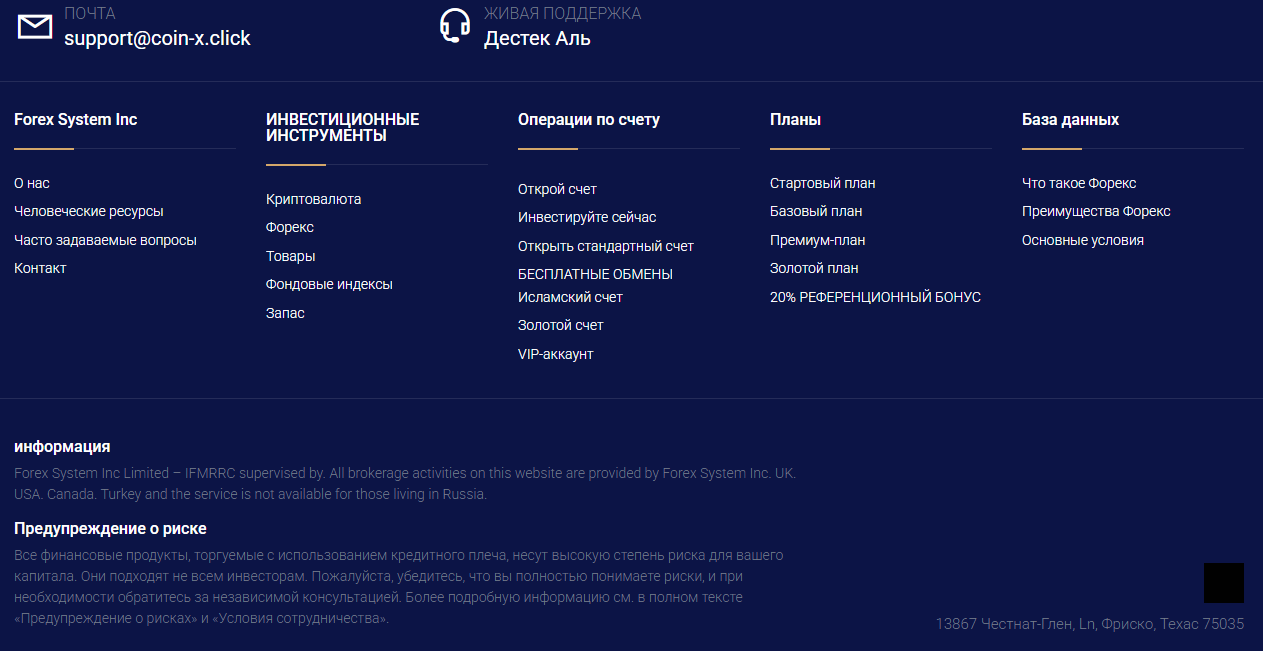
Task: Click the black square button at bottom right
Action: point(1223,583)
